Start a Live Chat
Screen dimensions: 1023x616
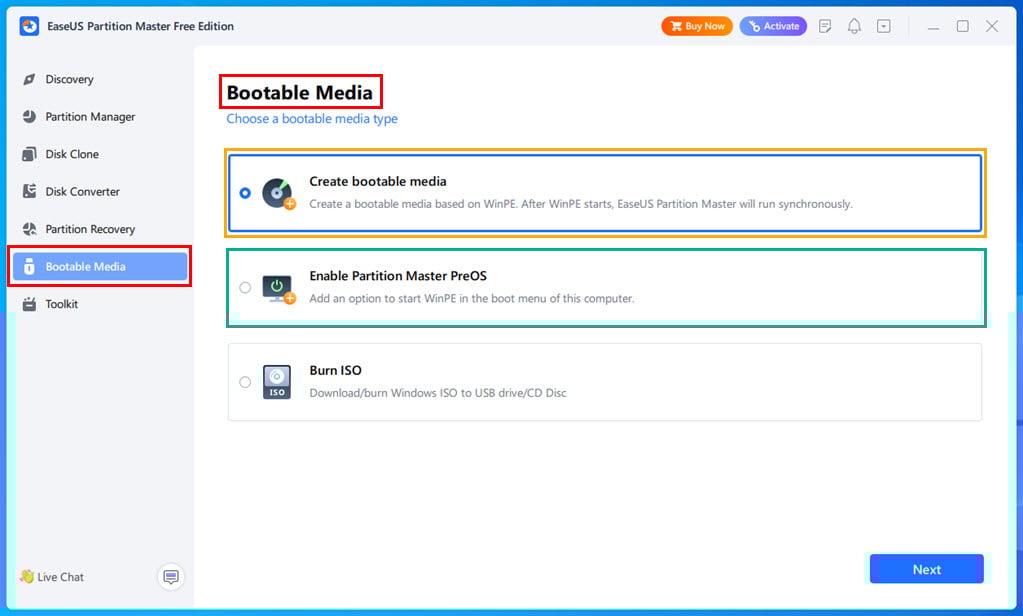click(x=52, y=577)
